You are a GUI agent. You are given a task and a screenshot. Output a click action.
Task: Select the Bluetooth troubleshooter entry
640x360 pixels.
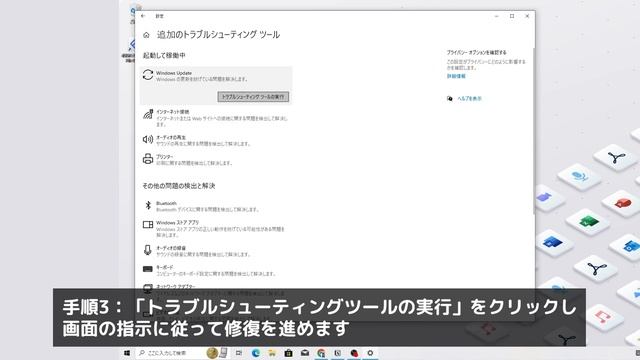coord(216,206)
